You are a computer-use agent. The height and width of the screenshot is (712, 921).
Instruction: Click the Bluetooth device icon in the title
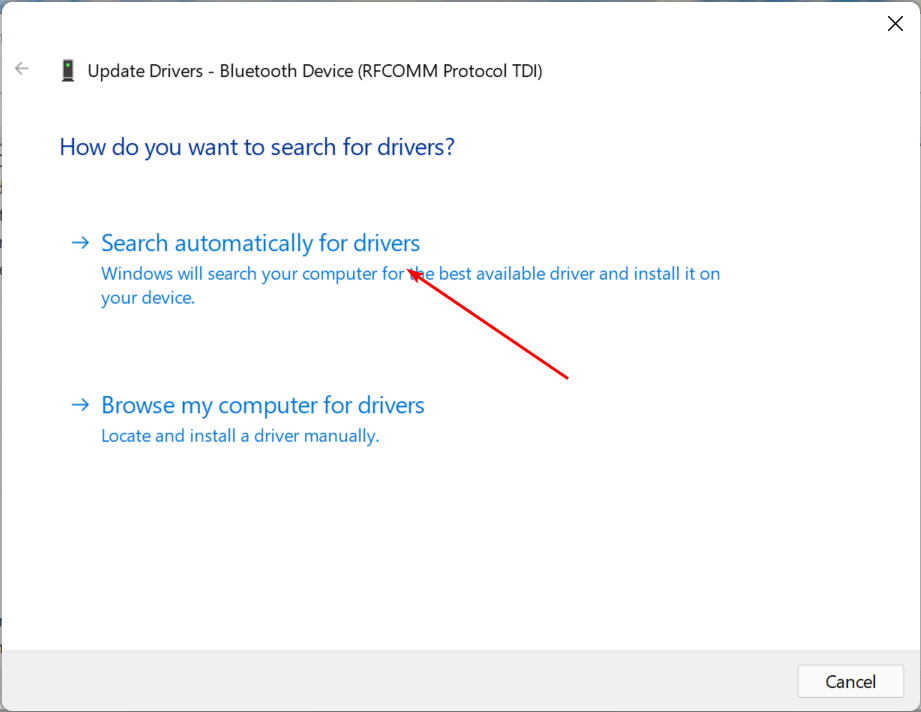click(x=68, y=70)
